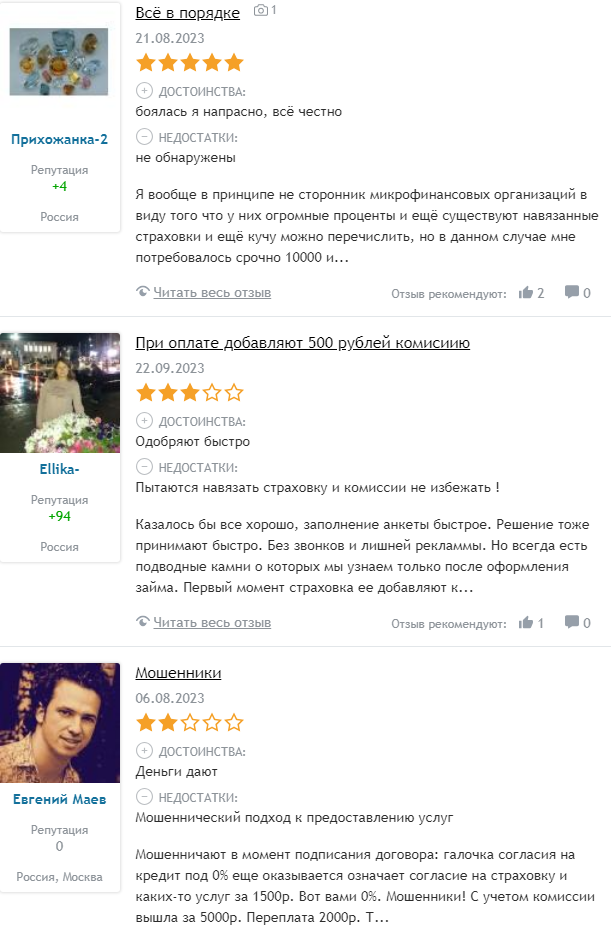This screenshot has height=925, width=611.
Task: Click the camera photo icon beside Всё в порядке
Action: 261,10
